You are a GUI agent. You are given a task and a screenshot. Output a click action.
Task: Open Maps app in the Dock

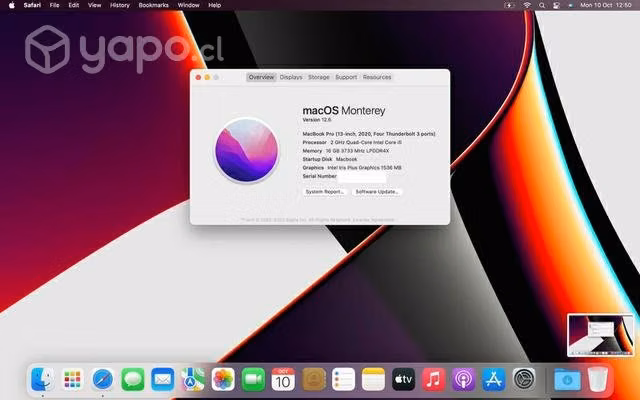pyautogui.click(x=193, y=379)
